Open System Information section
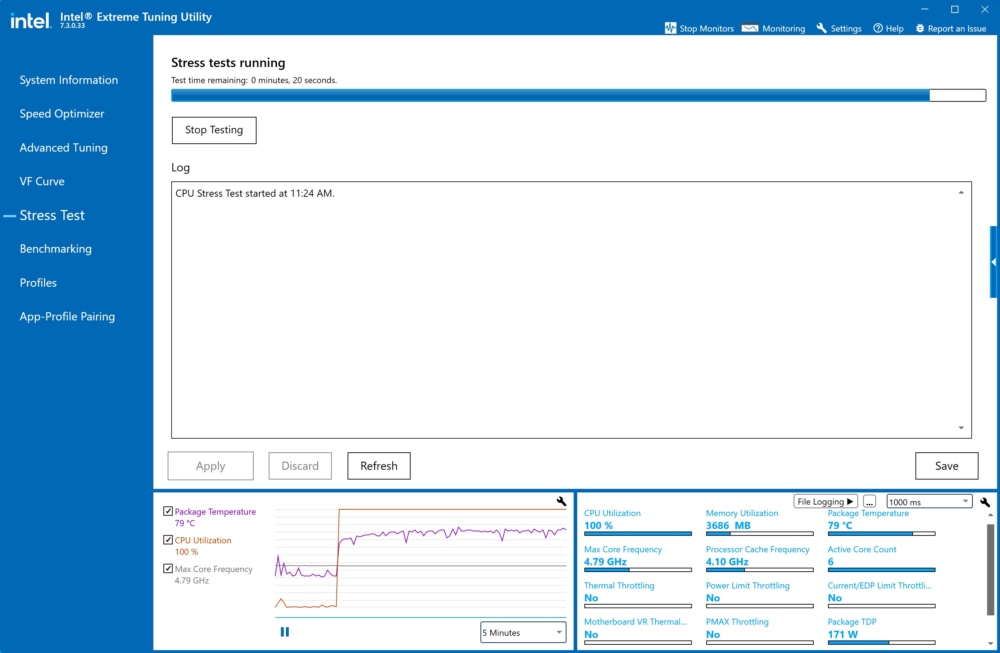1000x653 pixels. (x=69, y=80)
